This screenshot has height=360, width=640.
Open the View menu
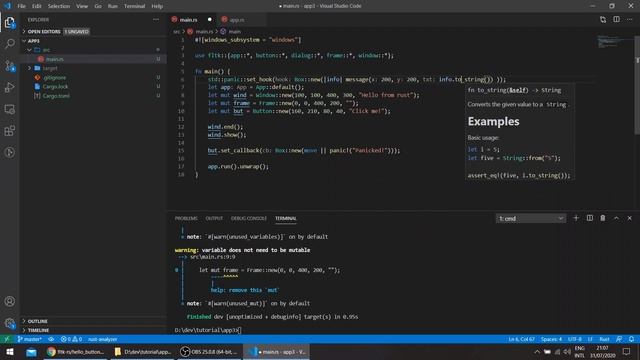pos(82,6)
